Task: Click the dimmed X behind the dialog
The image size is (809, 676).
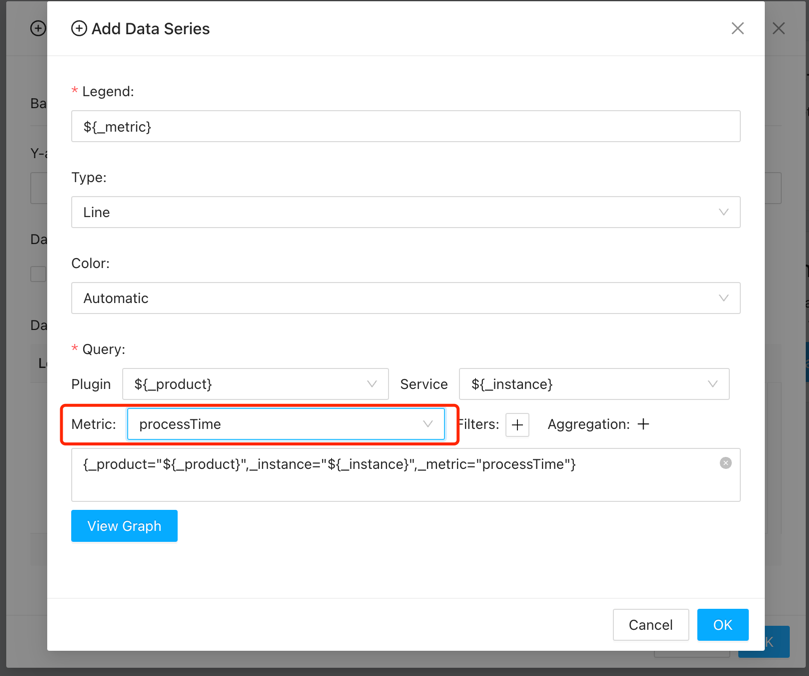Action: (779, 28)
